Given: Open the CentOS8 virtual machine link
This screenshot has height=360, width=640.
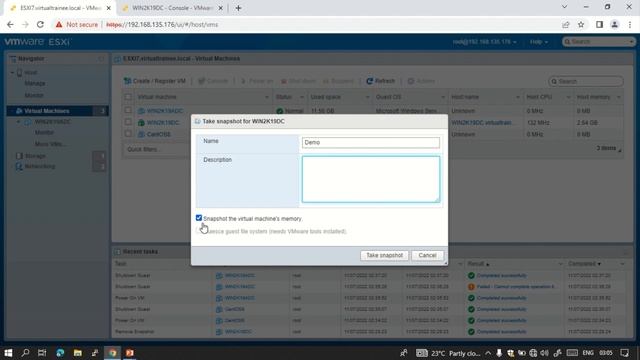Looking at the screenshot, I should [x=159, y=134].
